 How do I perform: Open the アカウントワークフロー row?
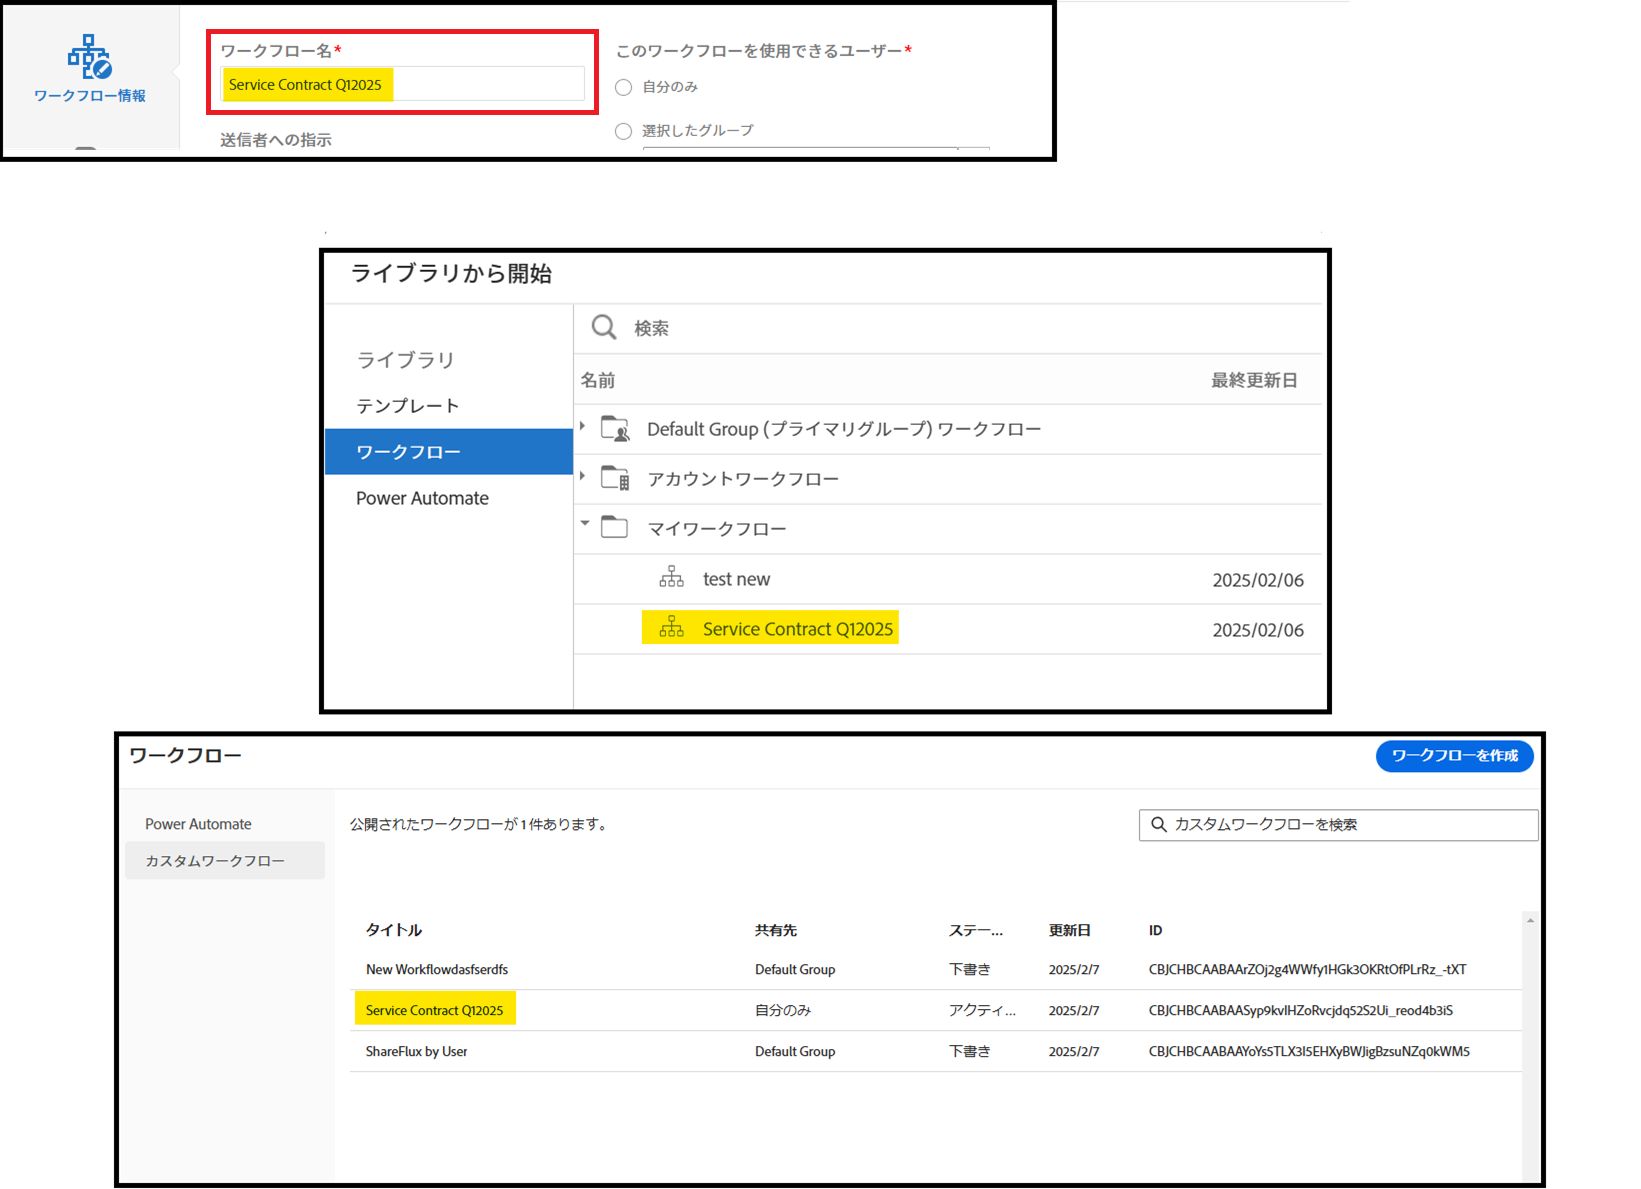click(x=948, y=479)
